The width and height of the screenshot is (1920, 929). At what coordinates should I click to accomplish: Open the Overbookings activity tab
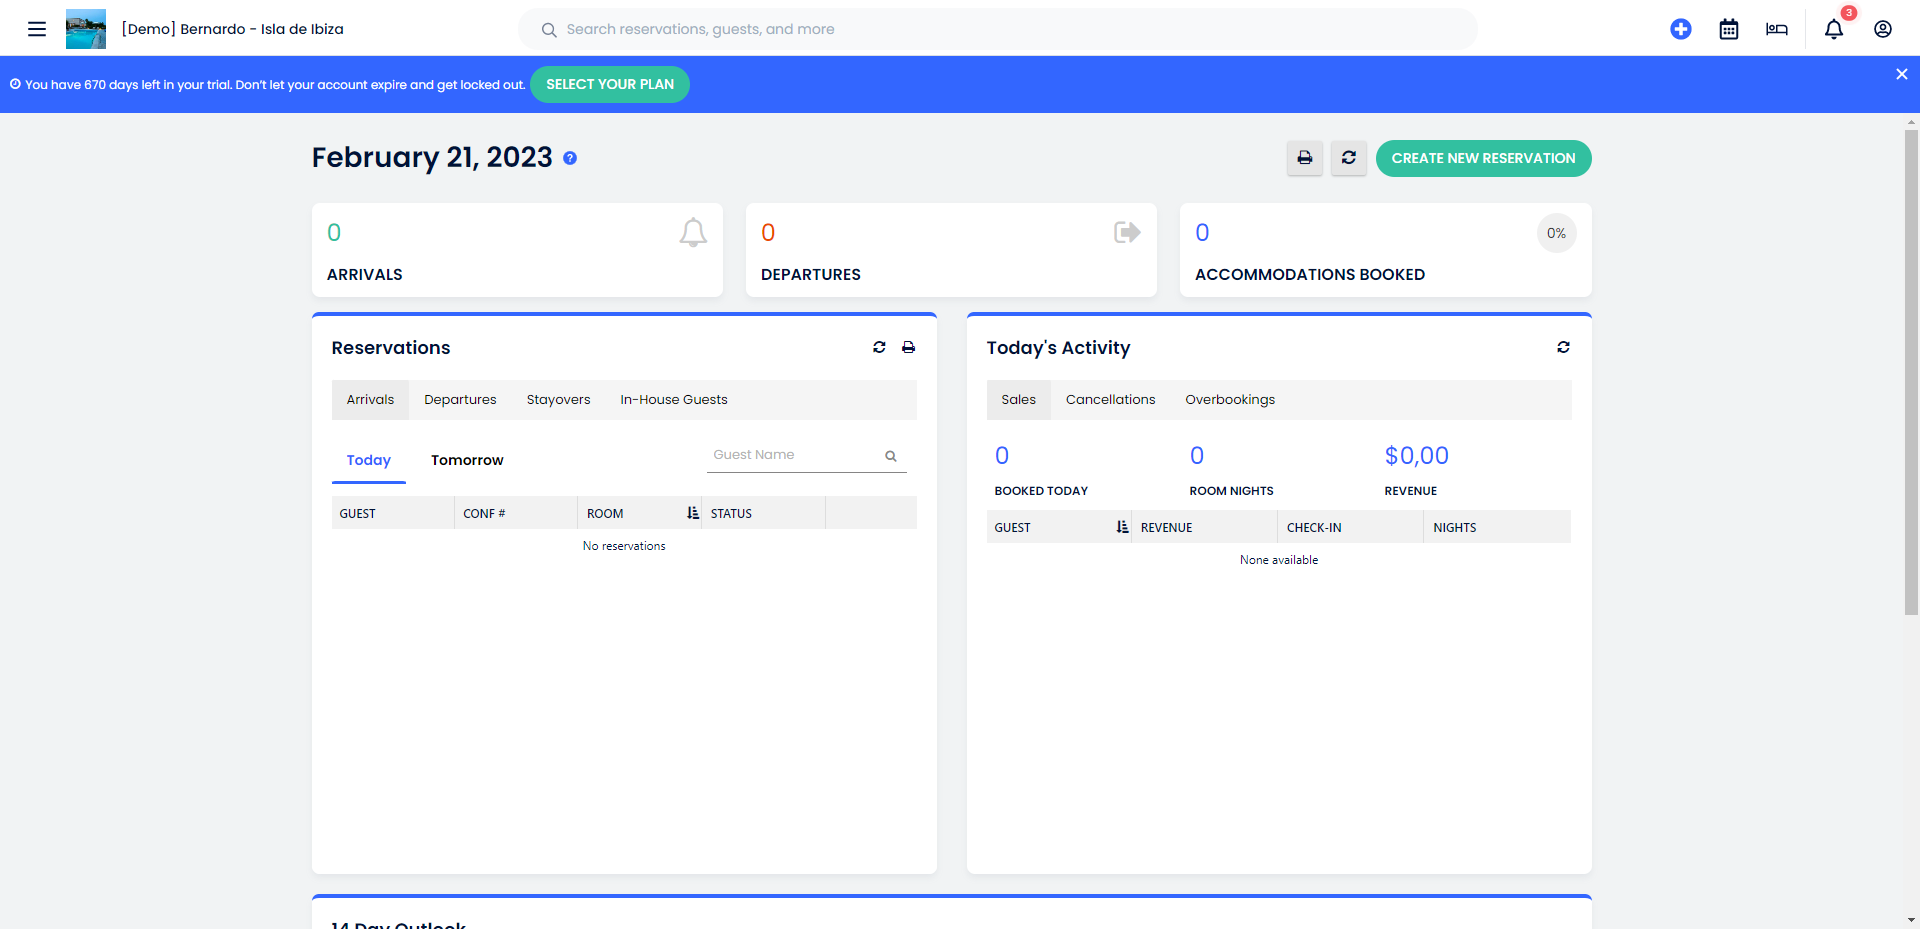click(x=1230, y=400)
